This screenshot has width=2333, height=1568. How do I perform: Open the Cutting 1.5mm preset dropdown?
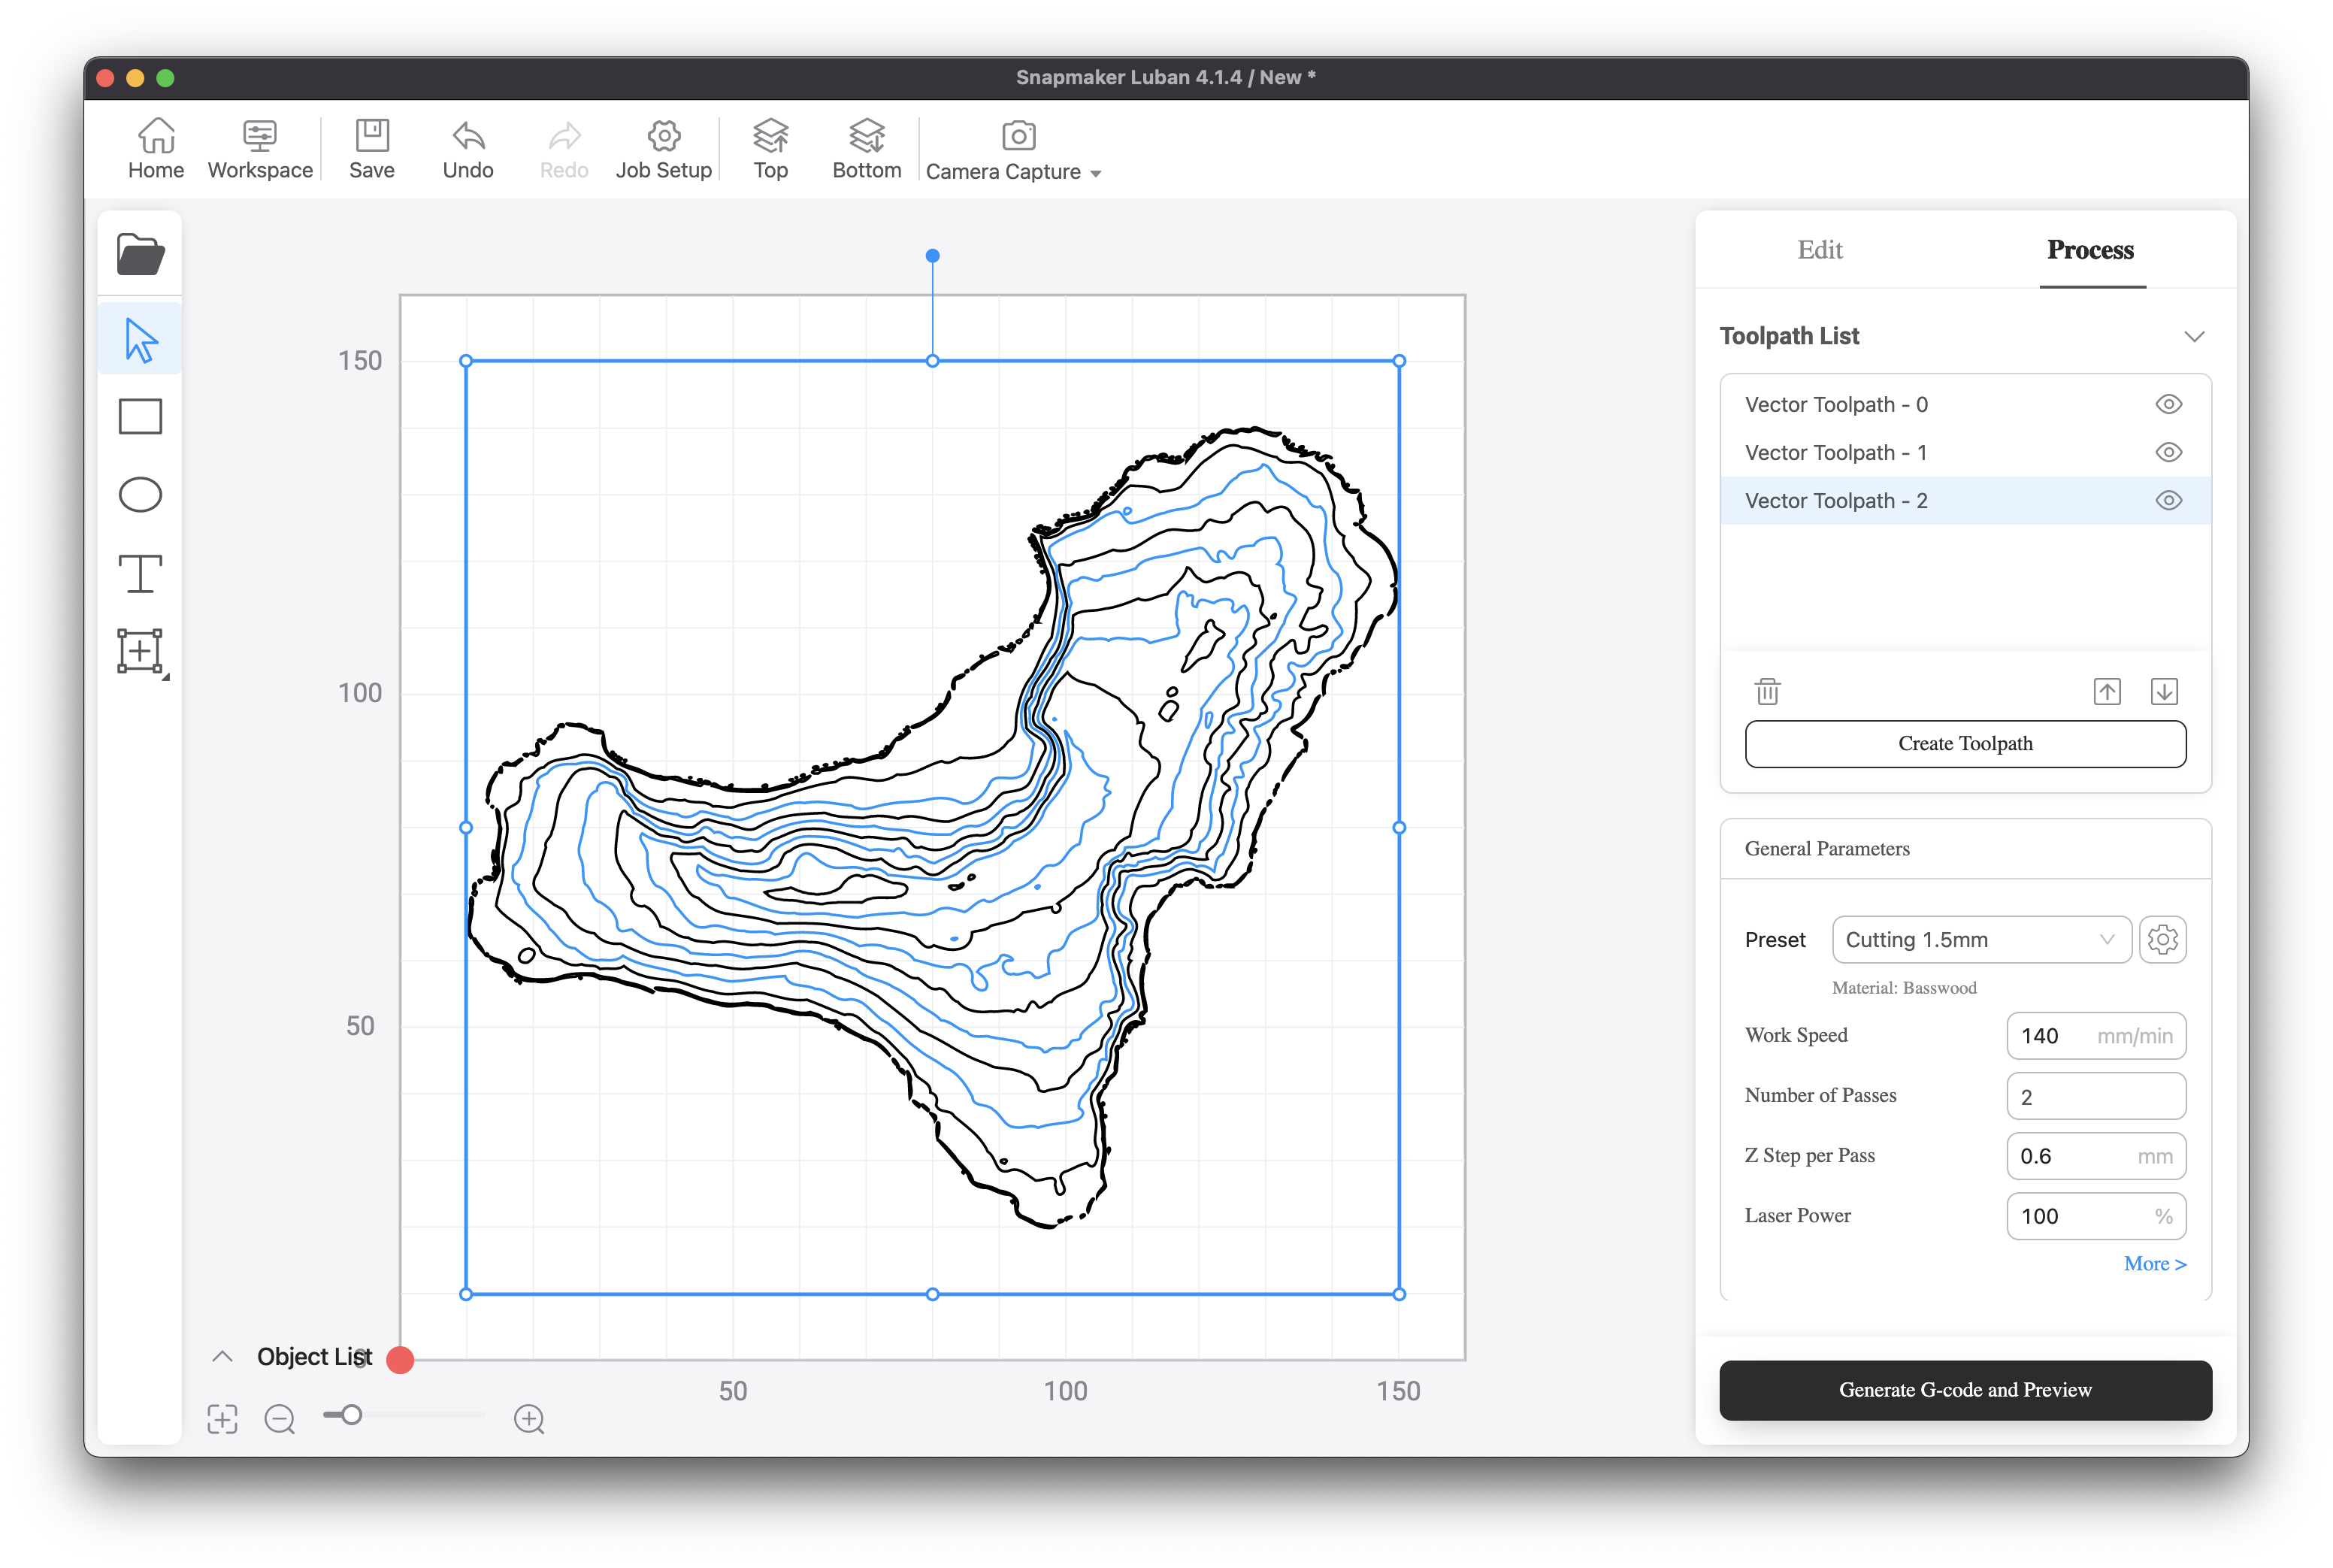[1980, 940]
